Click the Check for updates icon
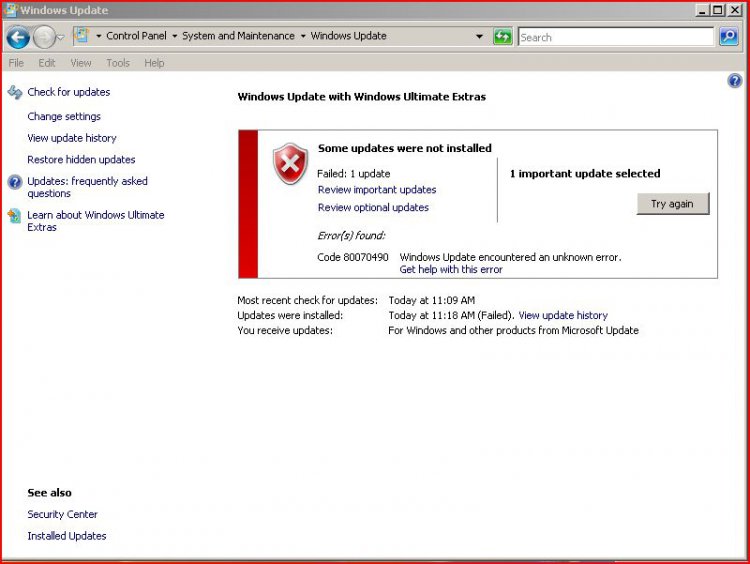 click(x=15, y=92)
